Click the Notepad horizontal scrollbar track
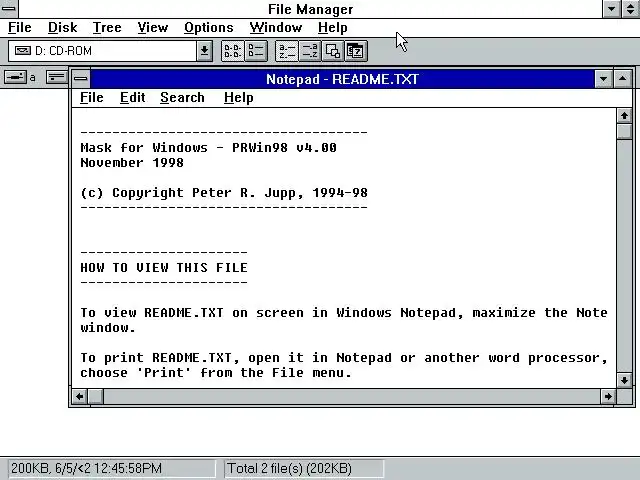The width and height of the screenshot is (640, 480). pos(352,396)
